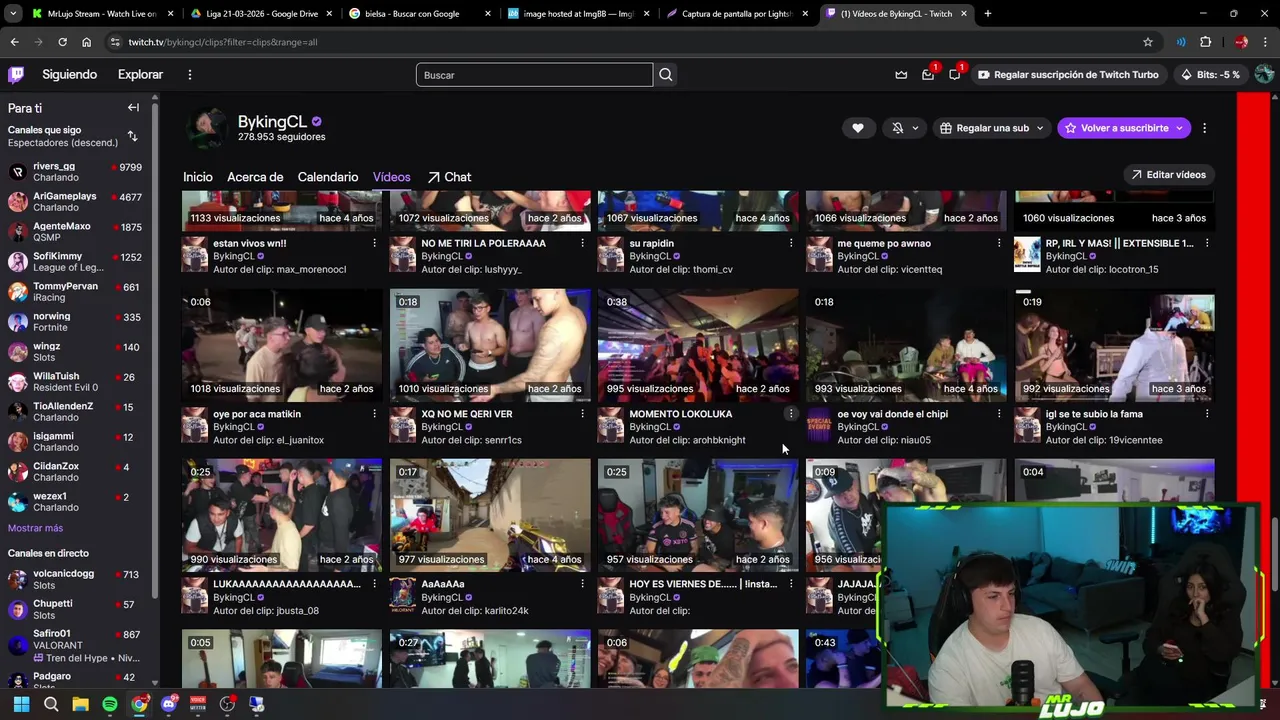Open AriGameplays channel in sidebar

click(x=76, y=202)
